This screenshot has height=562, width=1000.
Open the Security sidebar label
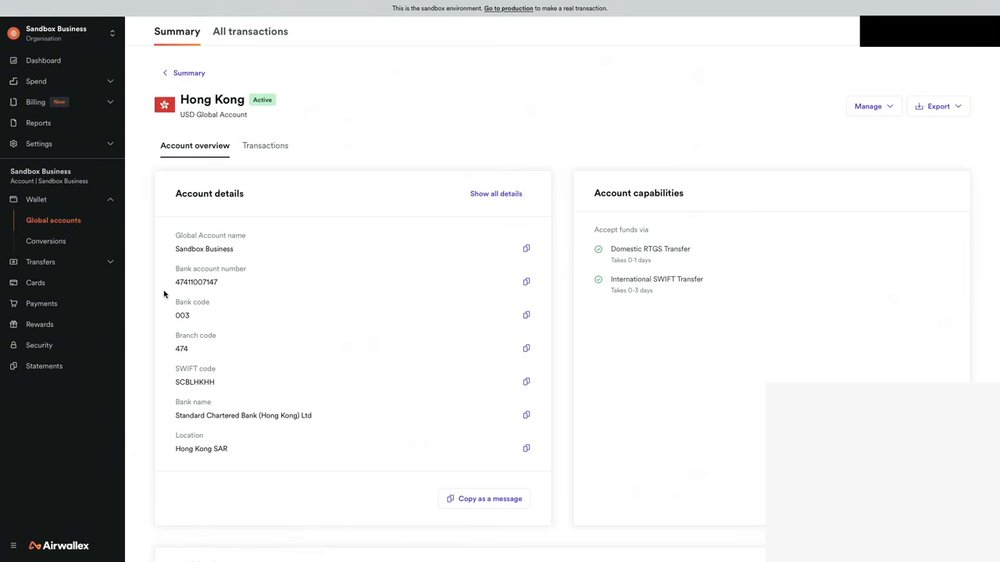pyautogui.click(x=39, y=345)
